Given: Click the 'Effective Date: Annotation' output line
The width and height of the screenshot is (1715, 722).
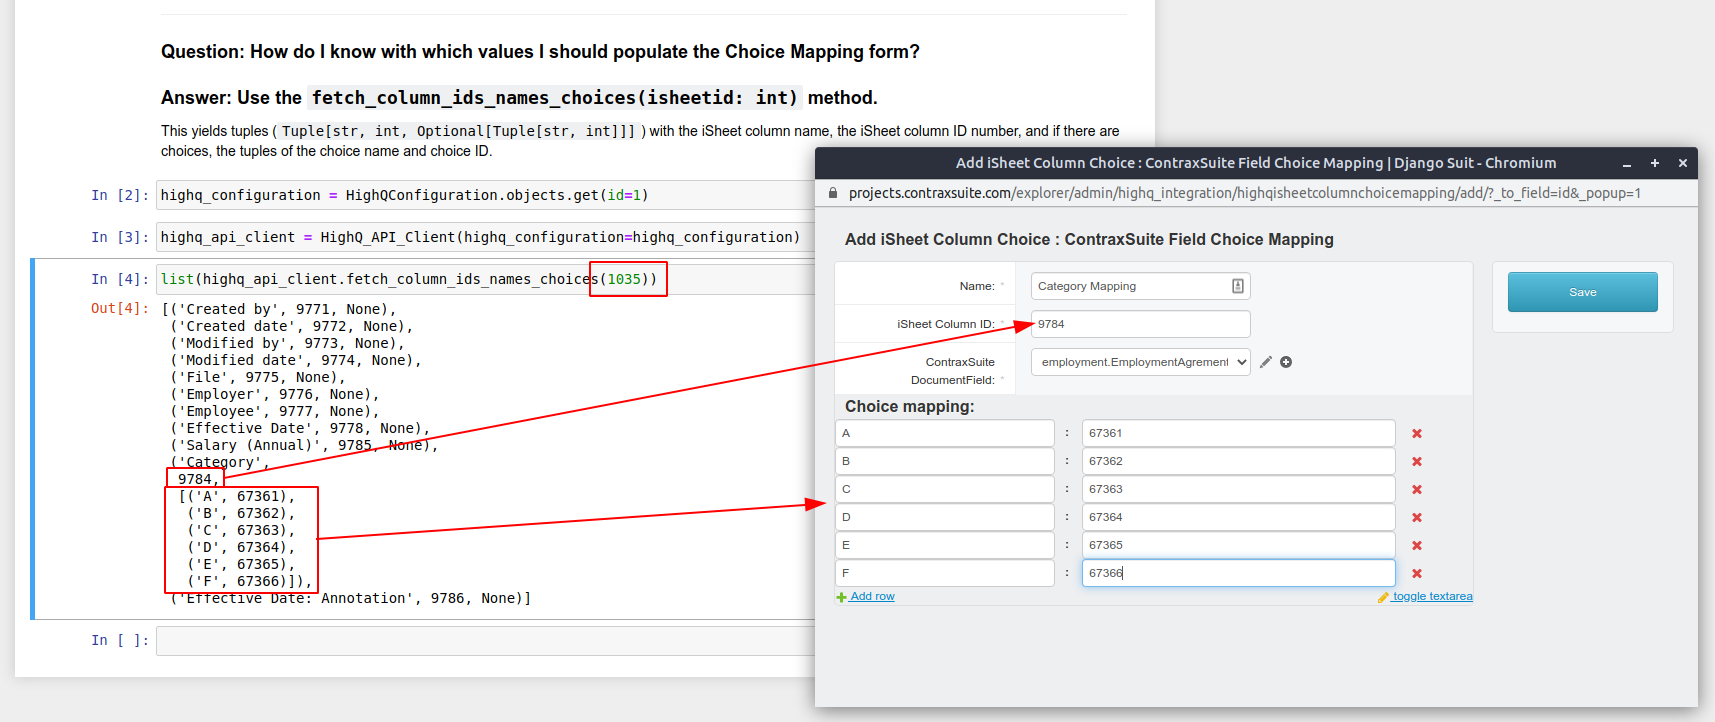Looking at the screenshot, I should point(351,599).
